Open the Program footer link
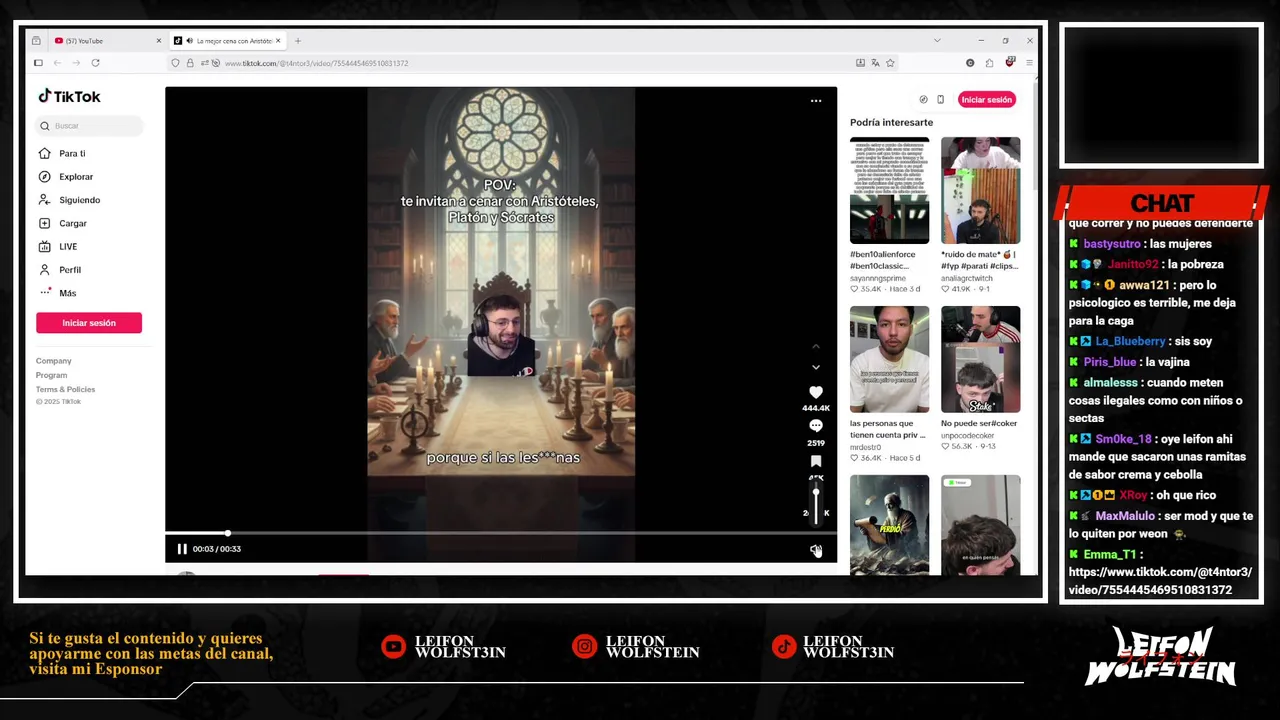 (52, 375)
